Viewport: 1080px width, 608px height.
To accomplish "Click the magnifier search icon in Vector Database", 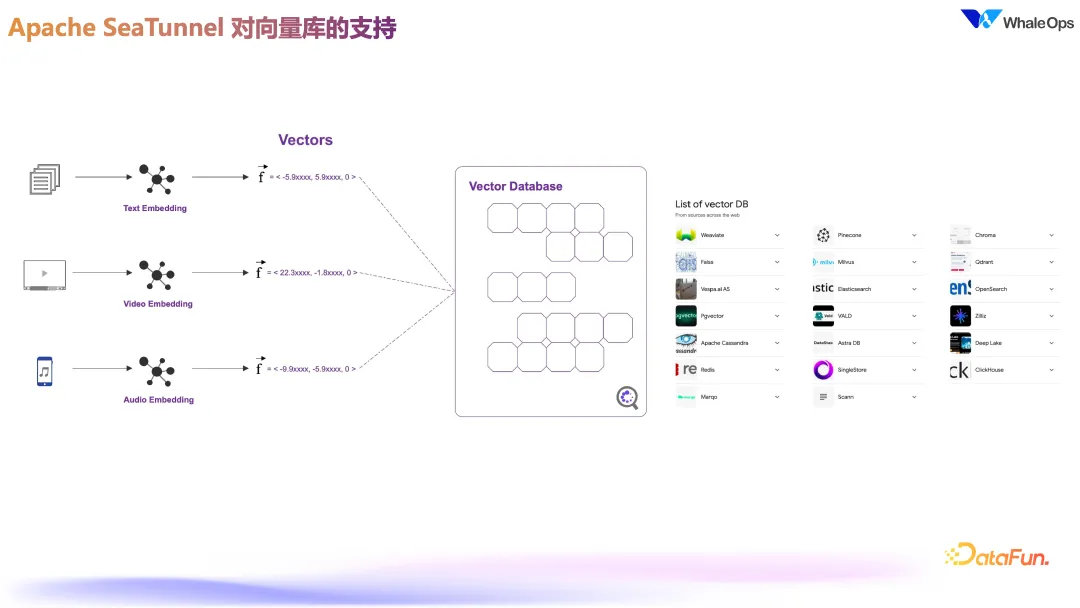I will (x=627, y=397).
